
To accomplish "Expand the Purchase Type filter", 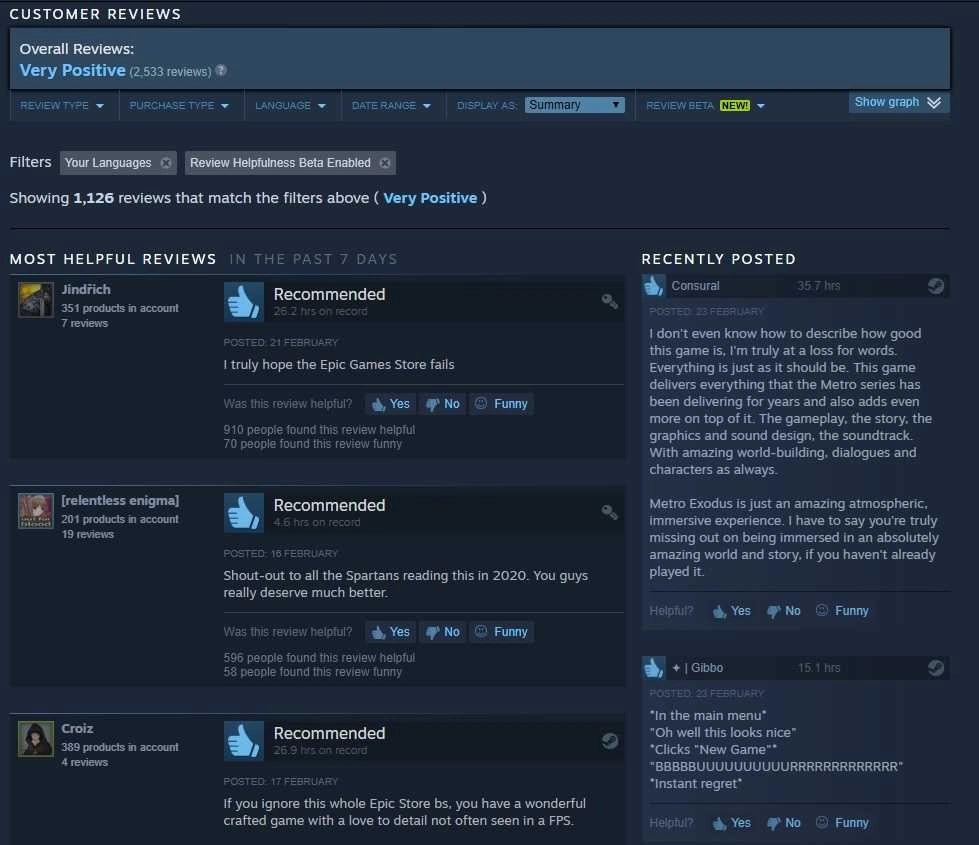I will click(x=179, y=106).
